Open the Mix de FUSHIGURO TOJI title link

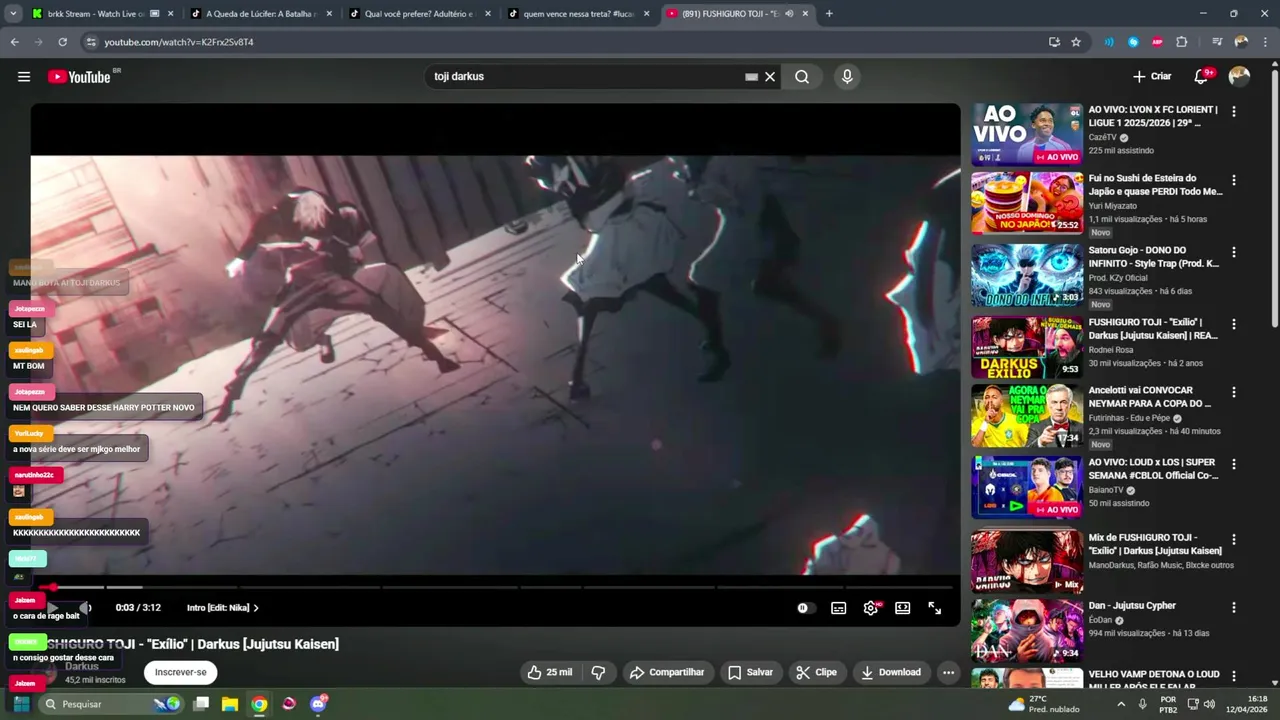[x=1154, y=544]
